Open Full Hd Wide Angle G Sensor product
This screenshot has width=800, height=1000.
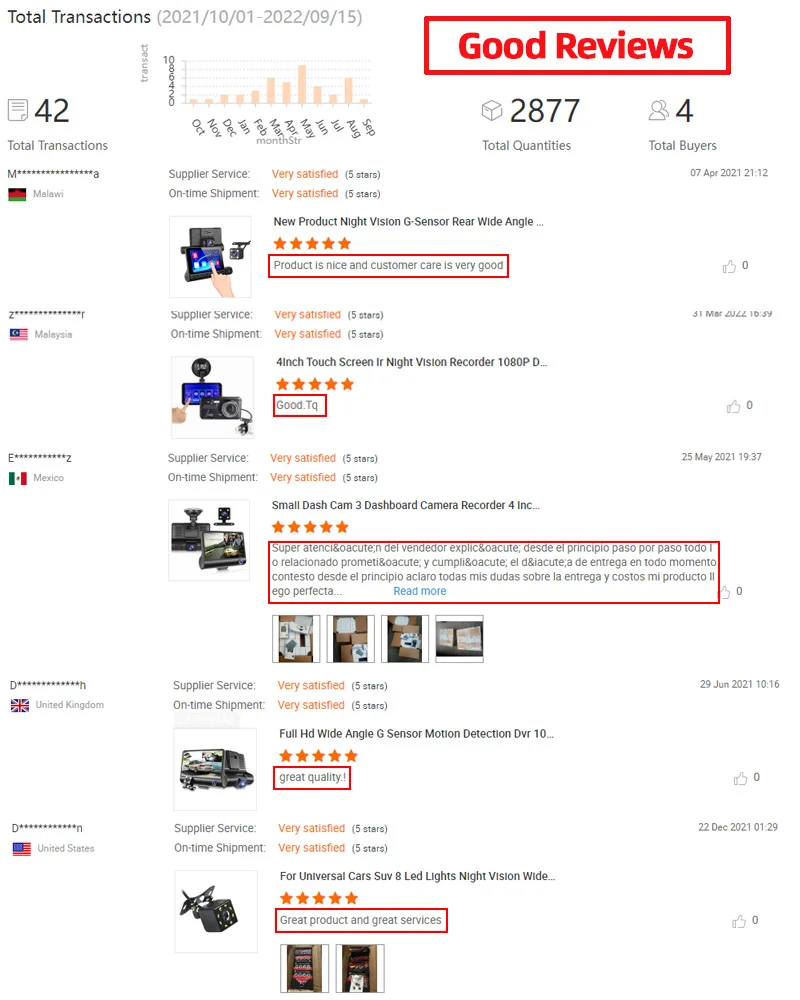[417, 734]
